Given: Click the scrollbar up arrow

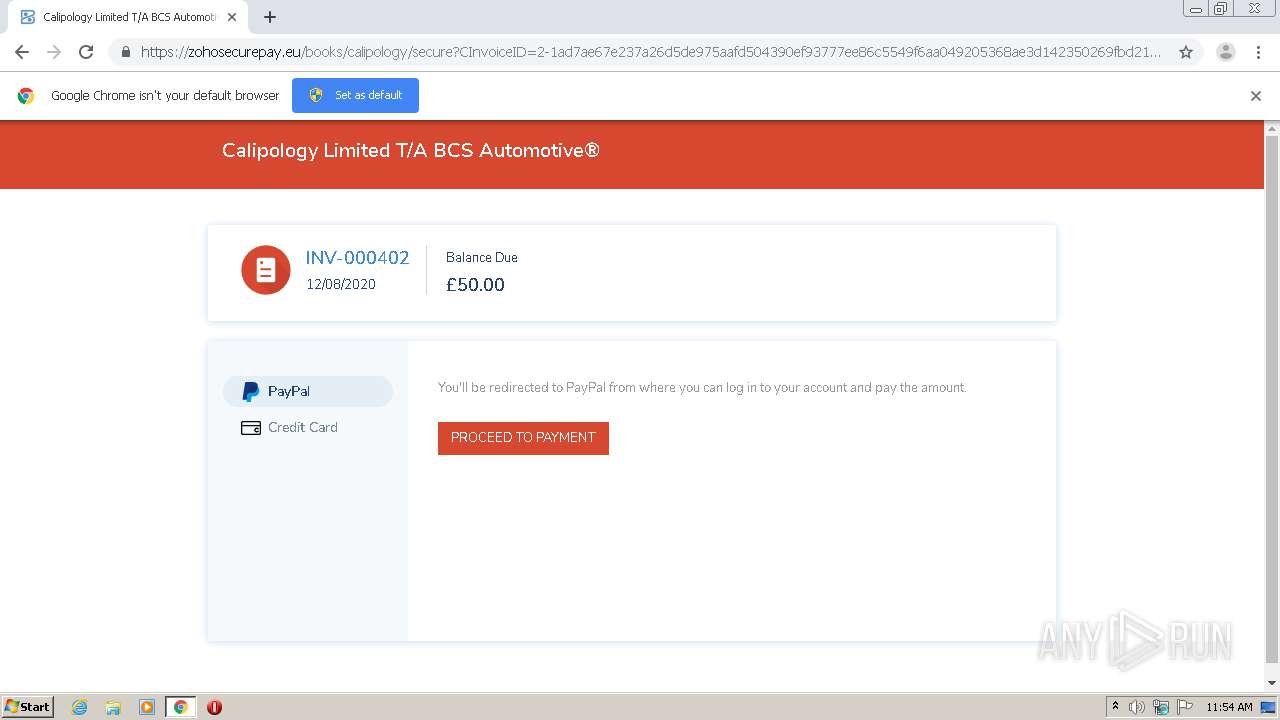Looking at the screenshot, I should [1272, 129].
